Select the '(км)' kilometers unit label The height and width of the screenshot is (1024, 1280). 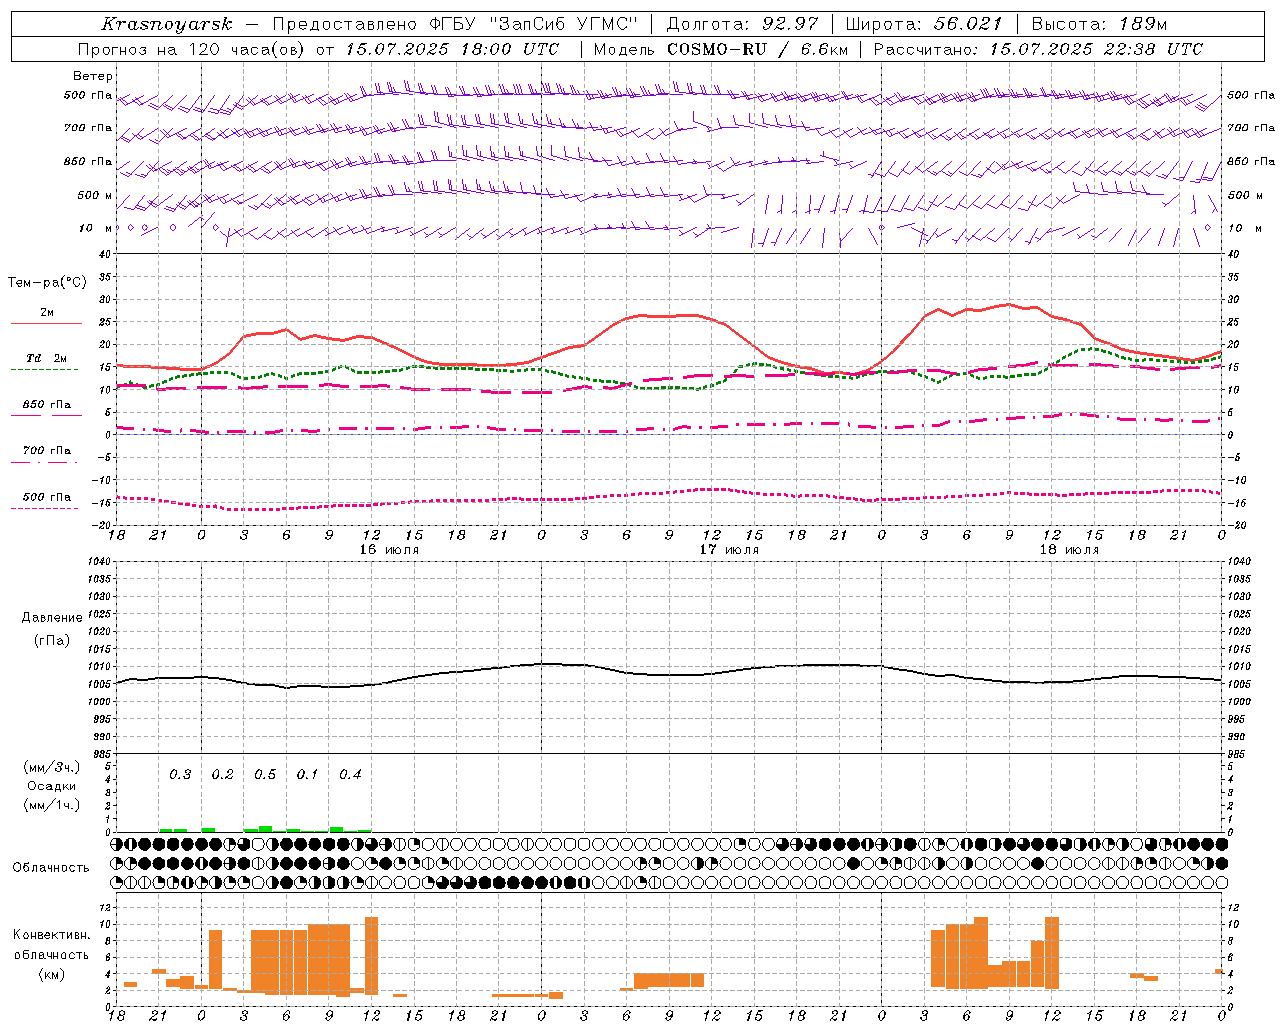(51, 973)
